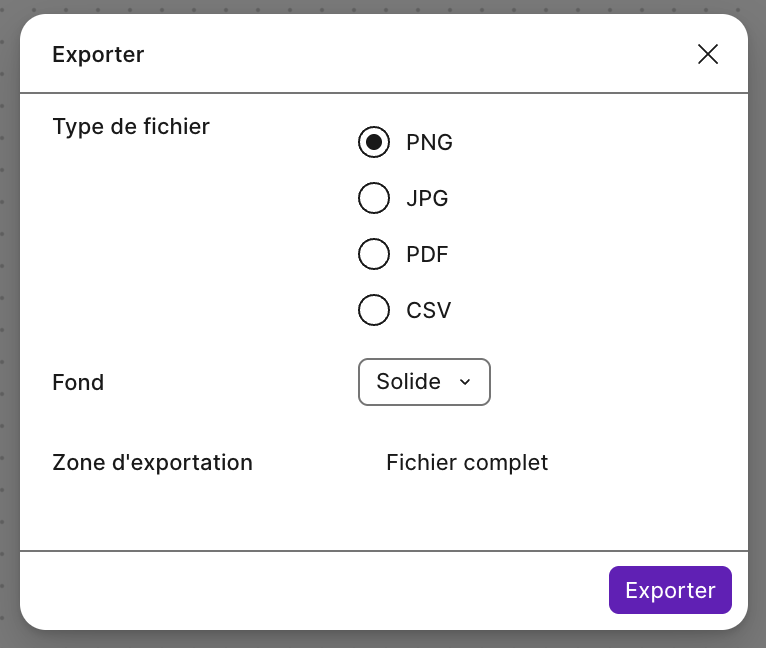Viewport: 766px width, 648px height.
Task: Close the Exporter dialog with the X
Action: click(708, 54)
